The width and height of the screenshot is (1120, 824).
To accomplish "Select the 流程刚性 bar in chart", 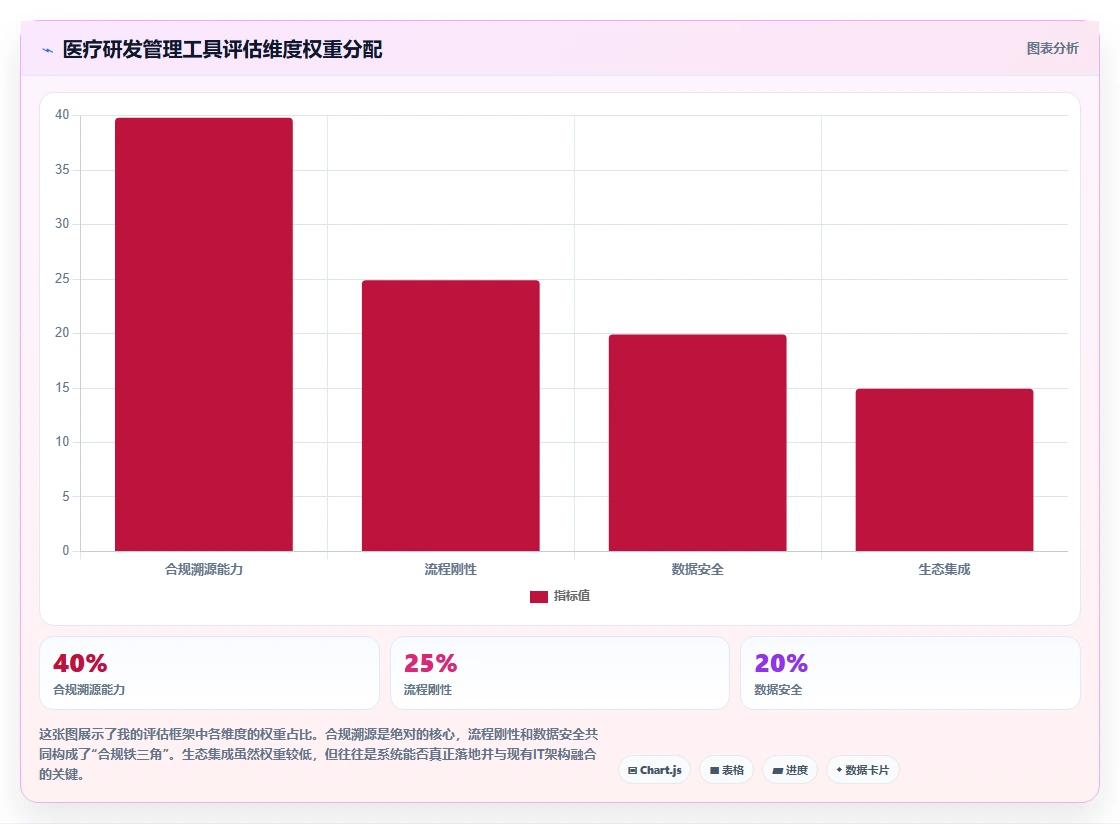I will [451, 416].
